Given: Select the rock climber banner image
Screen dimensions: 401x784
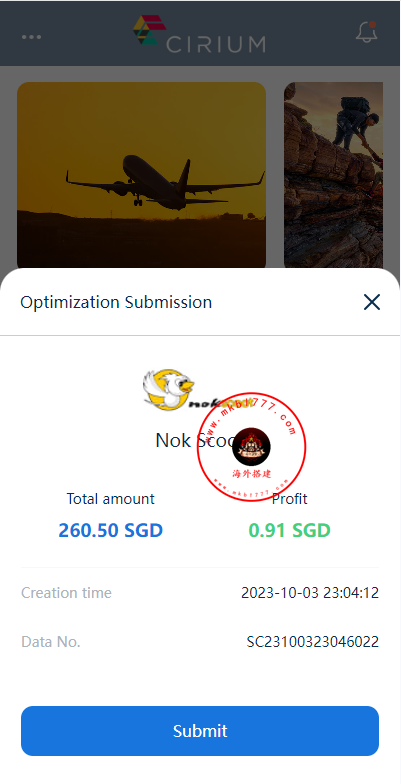Looking at the screenshot, I should [334, 176].
